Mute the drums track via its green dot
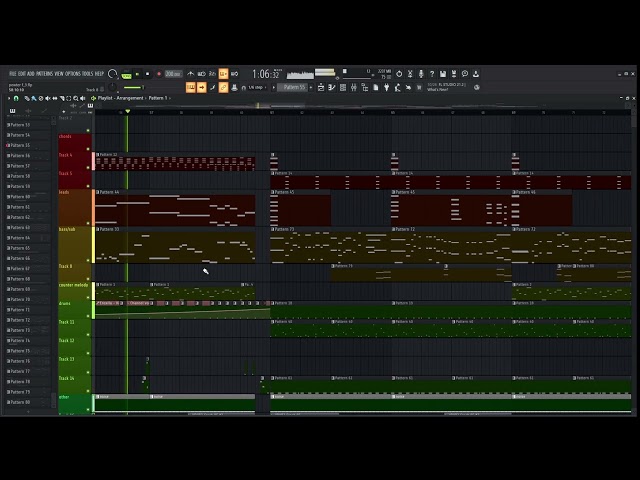 click(88, 316)
